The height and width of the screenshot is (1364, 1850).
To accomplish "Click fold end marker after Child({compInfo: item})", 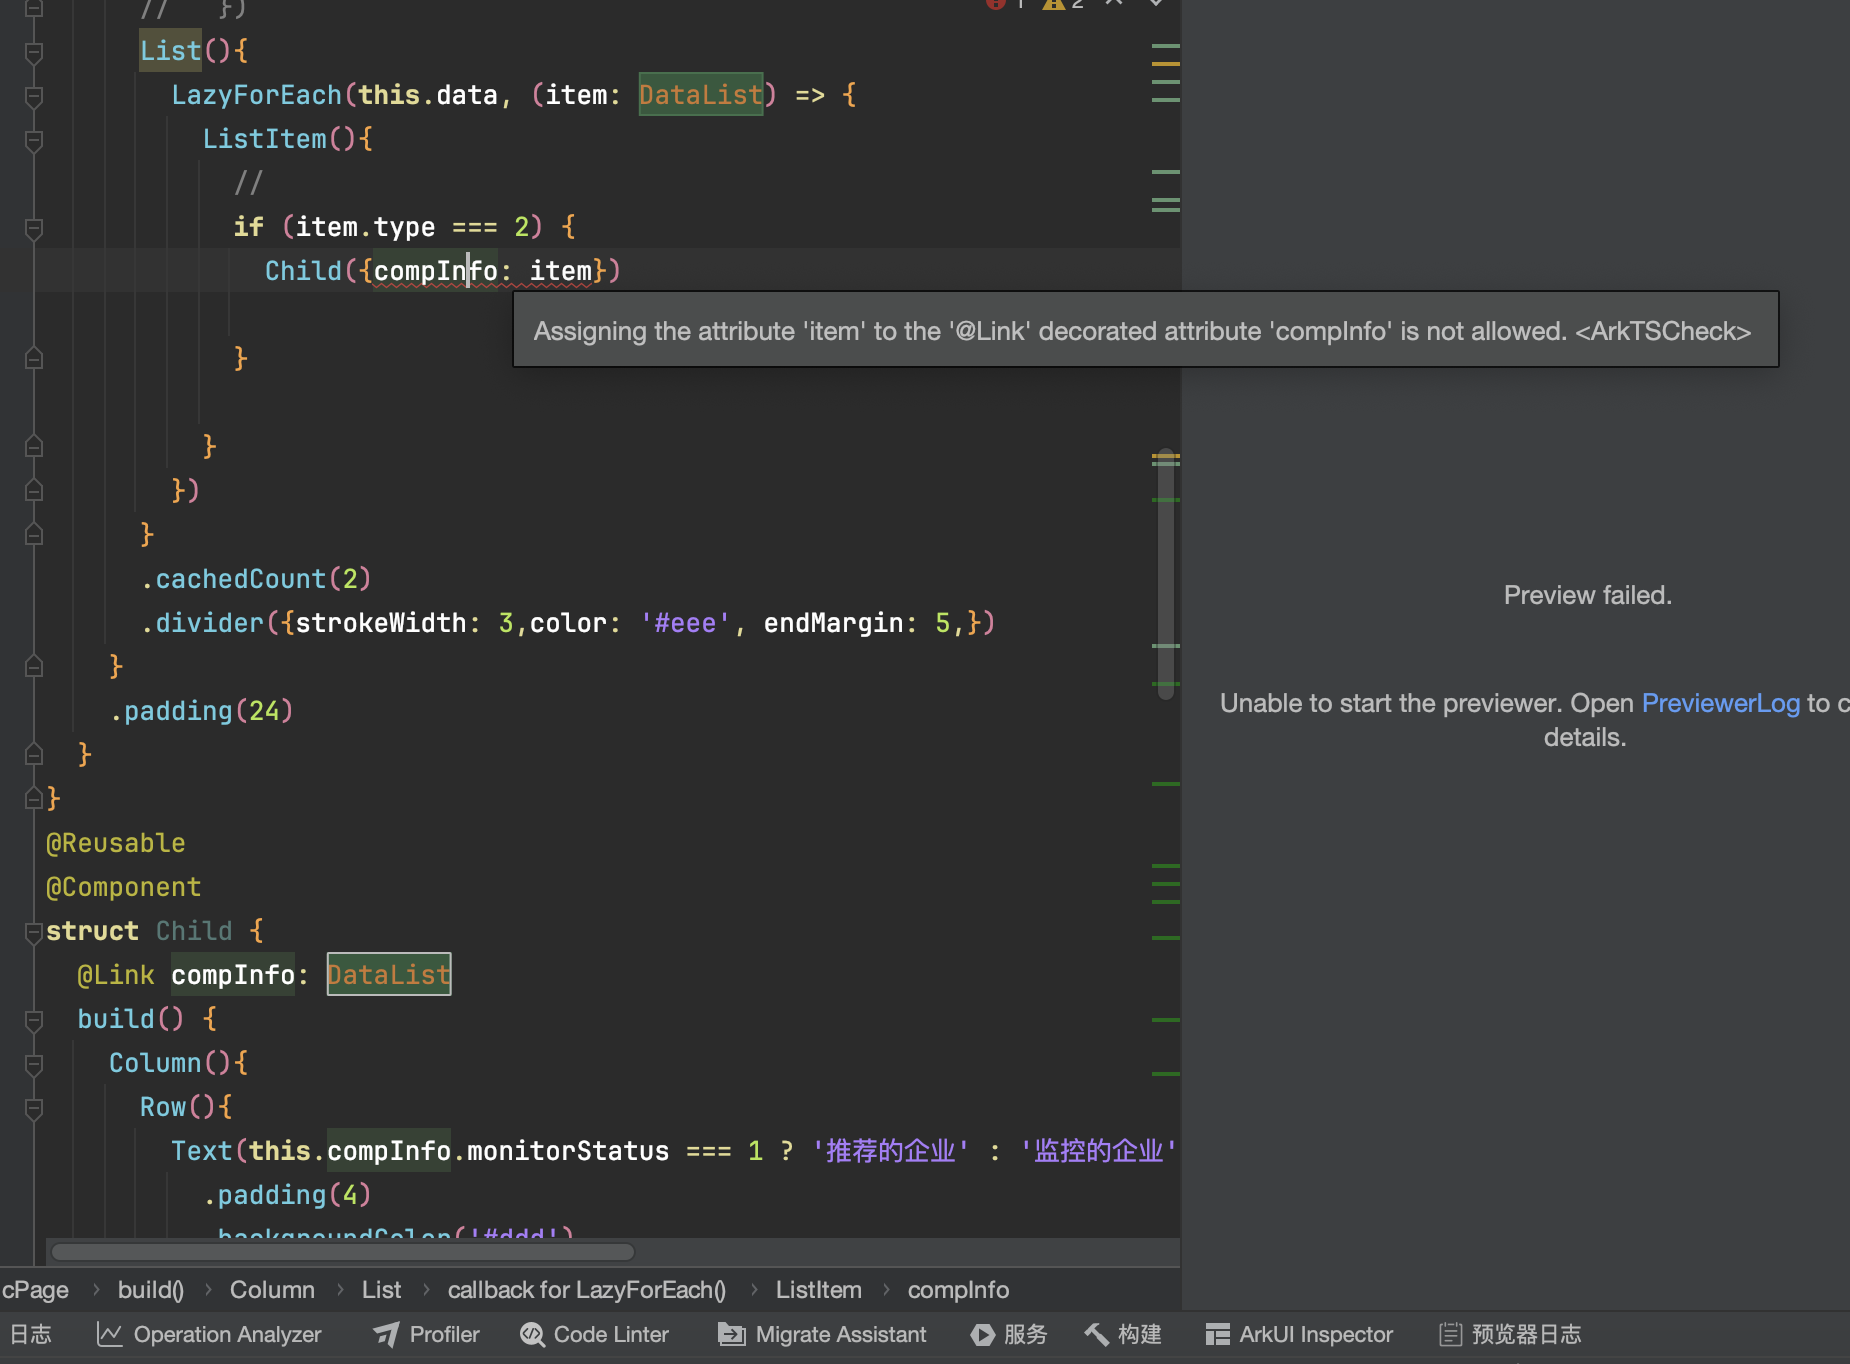I will tap(34, 359).
